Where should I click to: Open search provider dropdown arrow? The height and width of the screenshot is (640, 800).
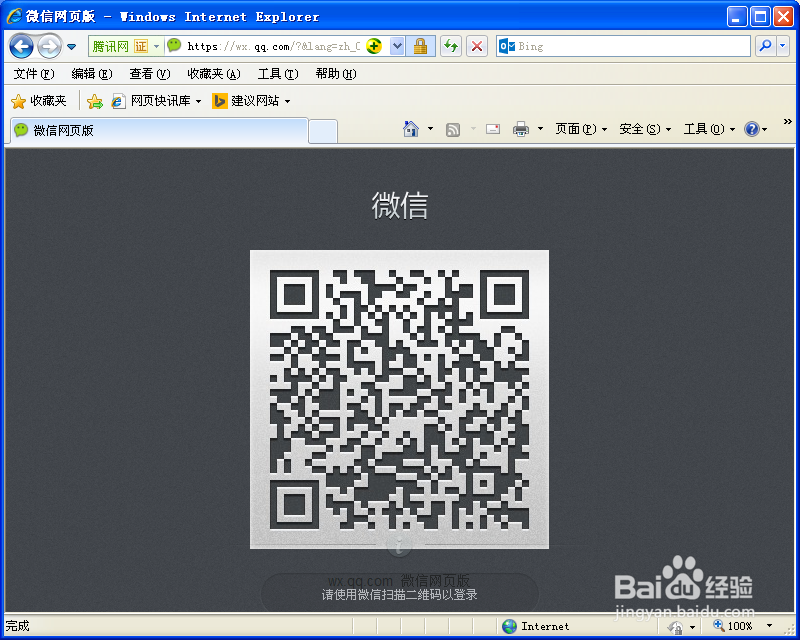[783, 46]
